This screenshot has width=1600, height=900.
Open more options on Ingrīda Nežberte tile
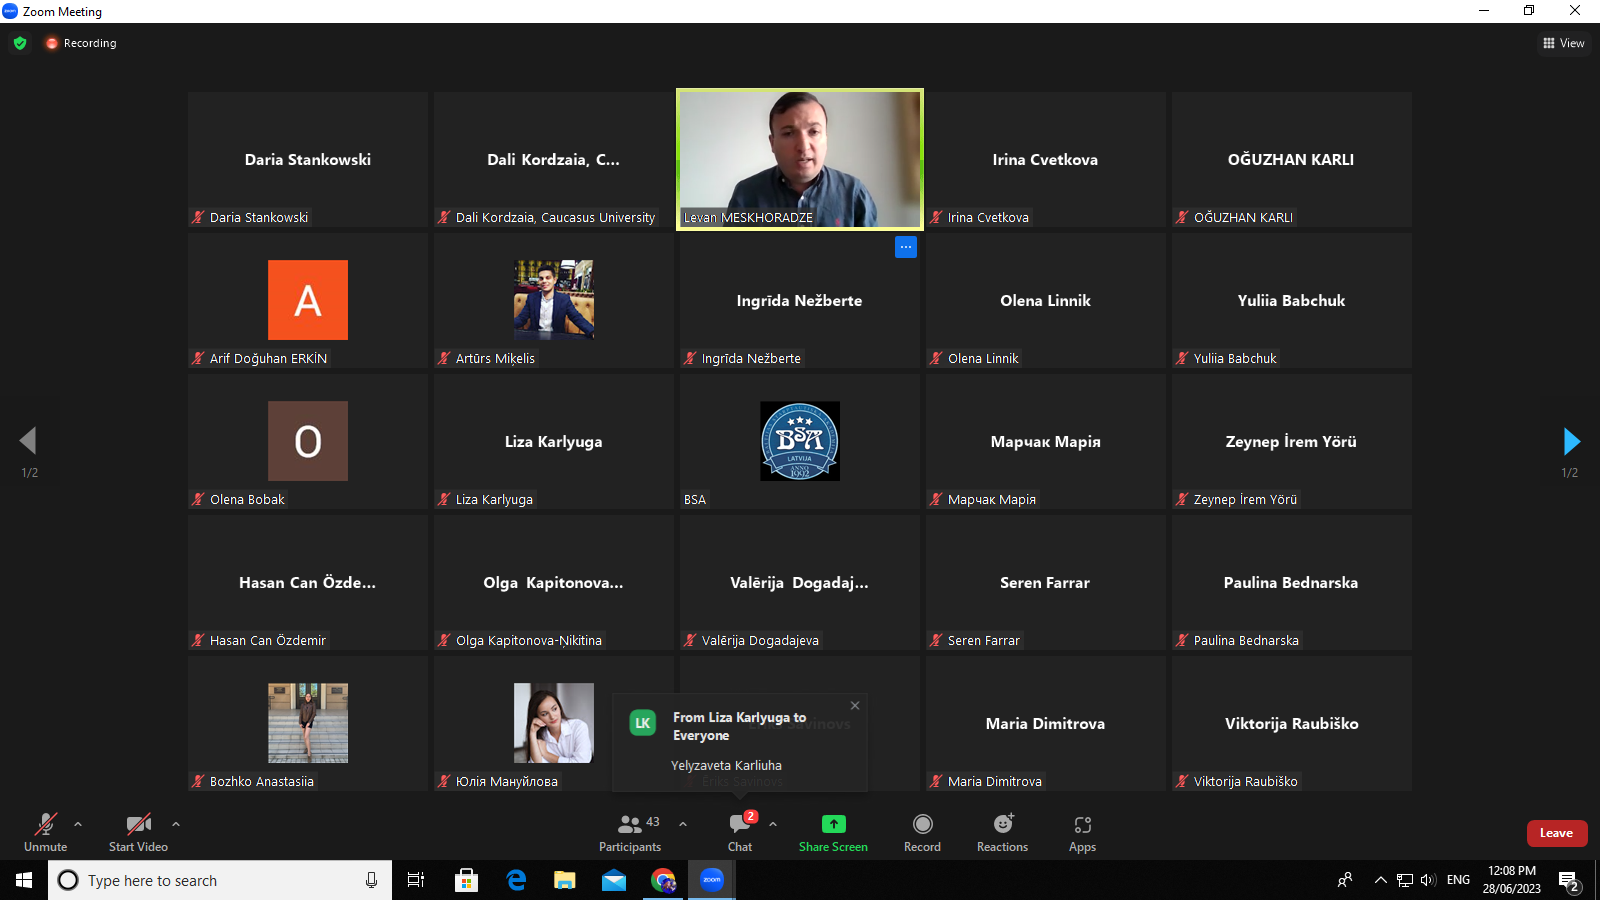pyautogui.click(x=906, y=247)
